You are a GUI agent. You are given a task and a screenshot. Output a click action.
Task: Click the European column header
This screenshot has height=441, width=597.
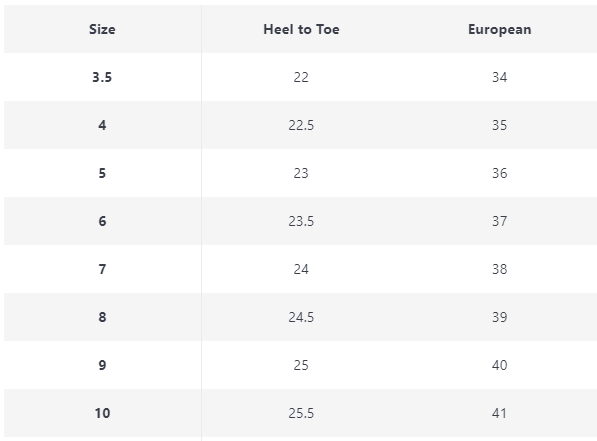(x=500, y=29)
